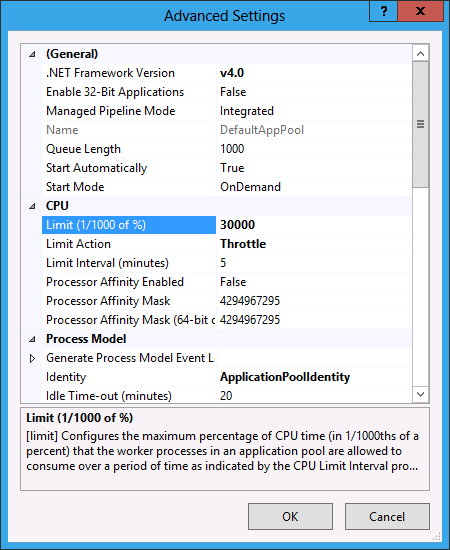Select Managed Pipeline Mode value Integrated

(x=247, y=111)
